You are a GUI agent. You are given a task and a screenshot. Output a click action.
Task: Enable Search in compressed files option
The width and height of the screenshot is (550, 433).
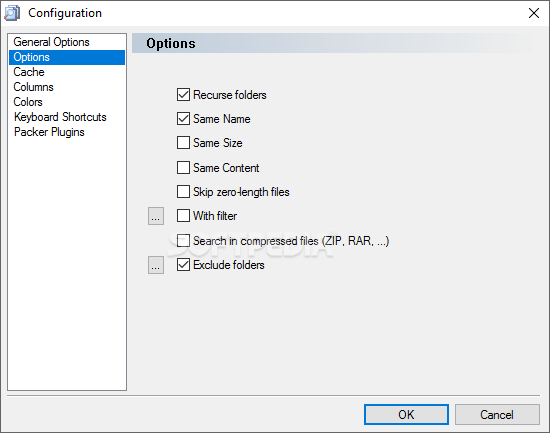[183, 241]
